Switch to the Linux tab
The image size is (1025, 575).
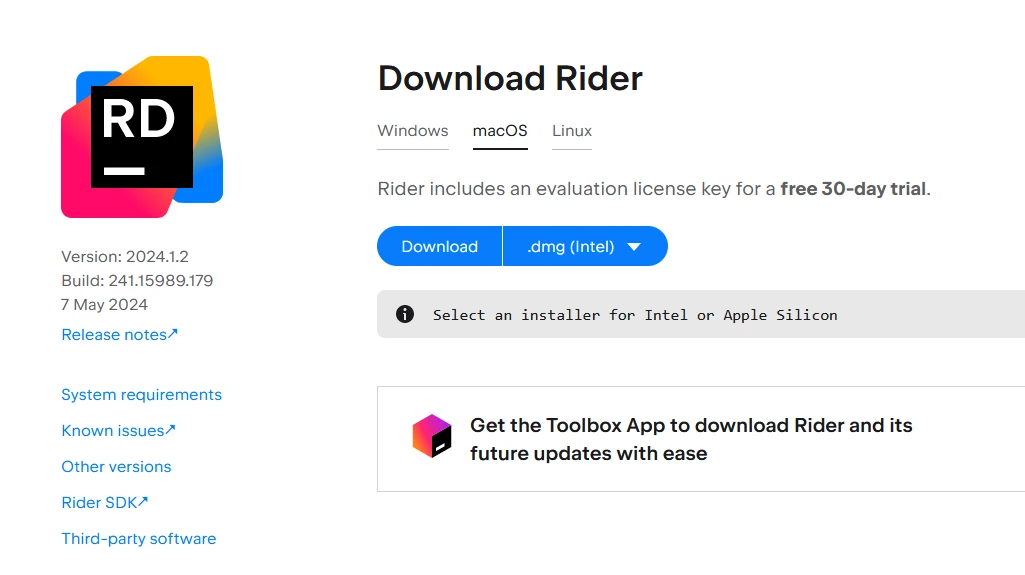pyautogui.click(x=572, y=131)
